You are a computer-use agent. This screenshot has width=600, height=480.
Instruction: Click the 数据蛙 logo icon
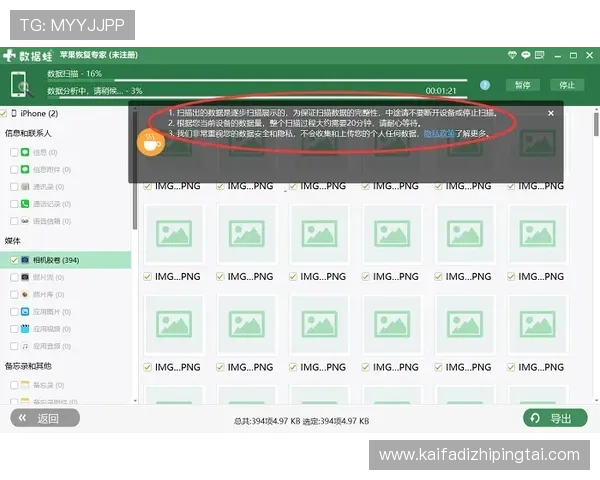click(9, 56)
